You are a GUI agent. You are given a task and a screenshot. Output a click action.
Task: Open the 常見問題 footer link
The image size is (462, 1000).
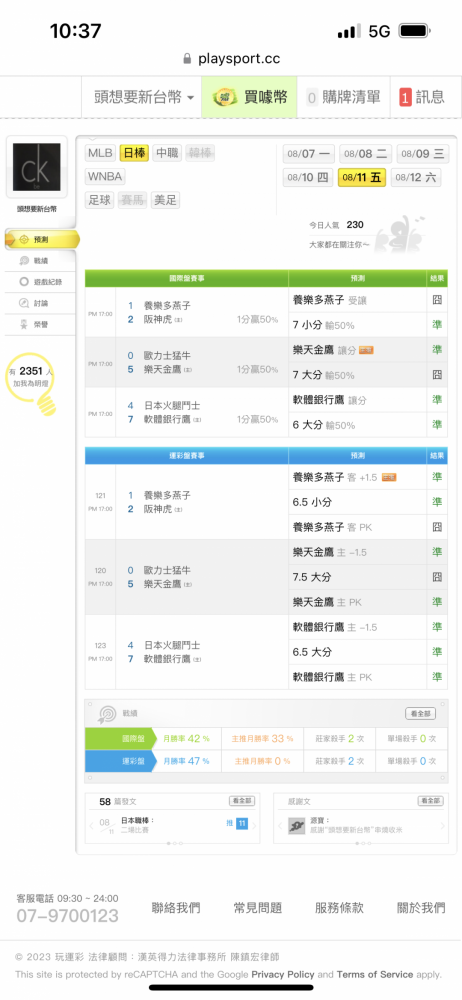click(258, 908)
